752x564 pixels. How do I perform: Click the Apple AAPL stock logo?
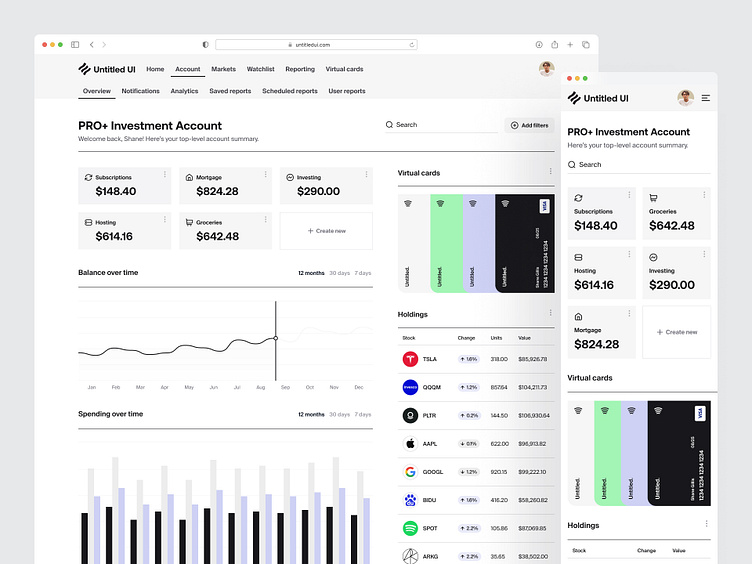tap(409, 443)
